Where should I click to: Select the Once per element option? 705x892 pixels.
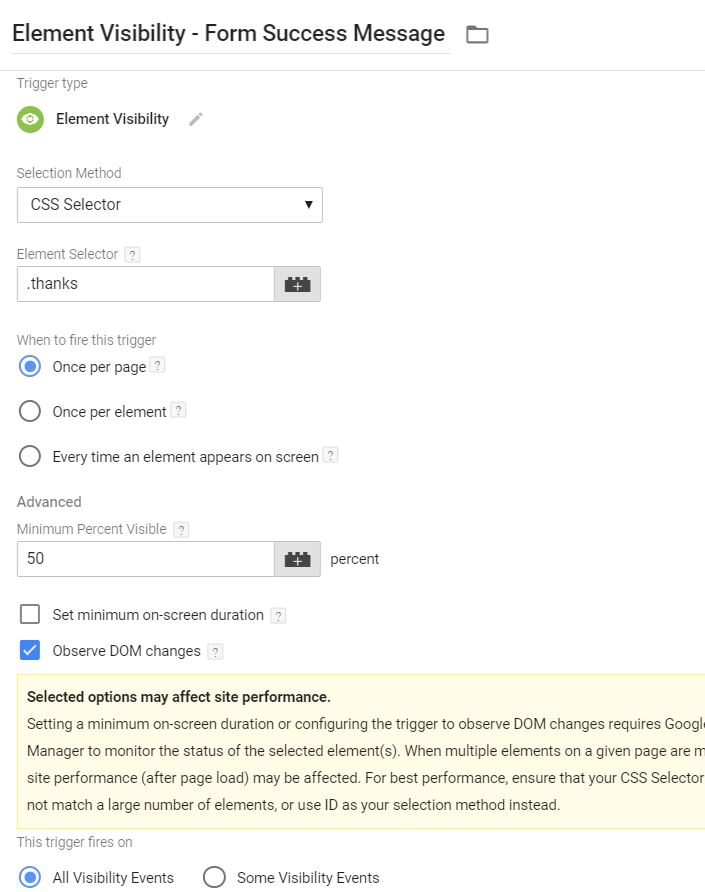click(31, 411)
